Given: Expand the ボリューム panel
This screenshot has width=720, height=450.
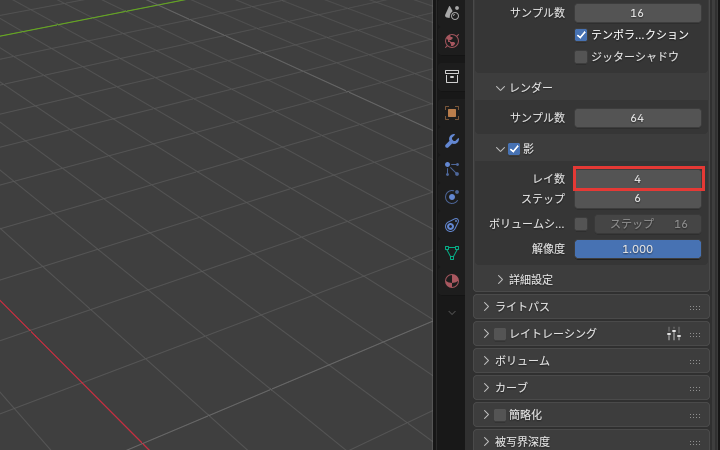Looking at the screenshot, I should click(486, 361).
